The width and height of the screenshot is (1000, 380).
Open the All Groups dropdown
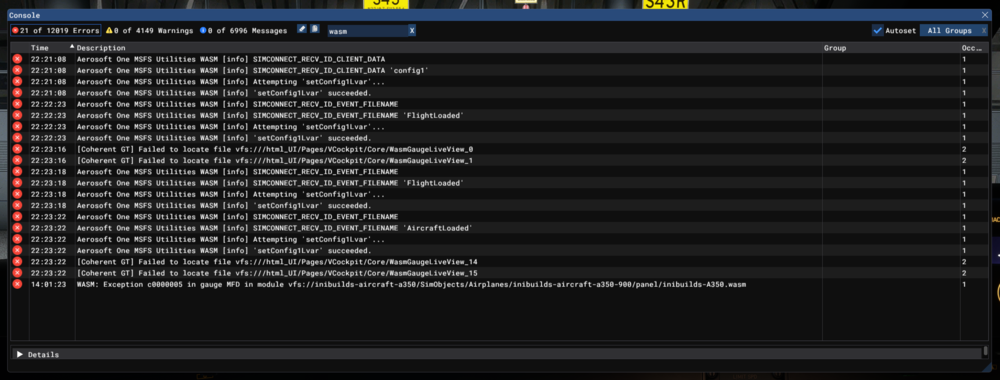pos(954,31)
